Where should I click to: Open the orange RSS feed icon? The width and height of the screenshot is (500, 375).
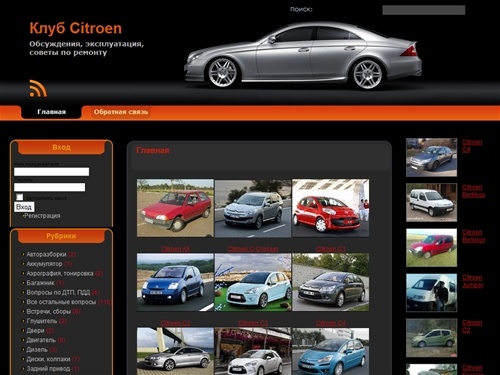tap(38, 88)
